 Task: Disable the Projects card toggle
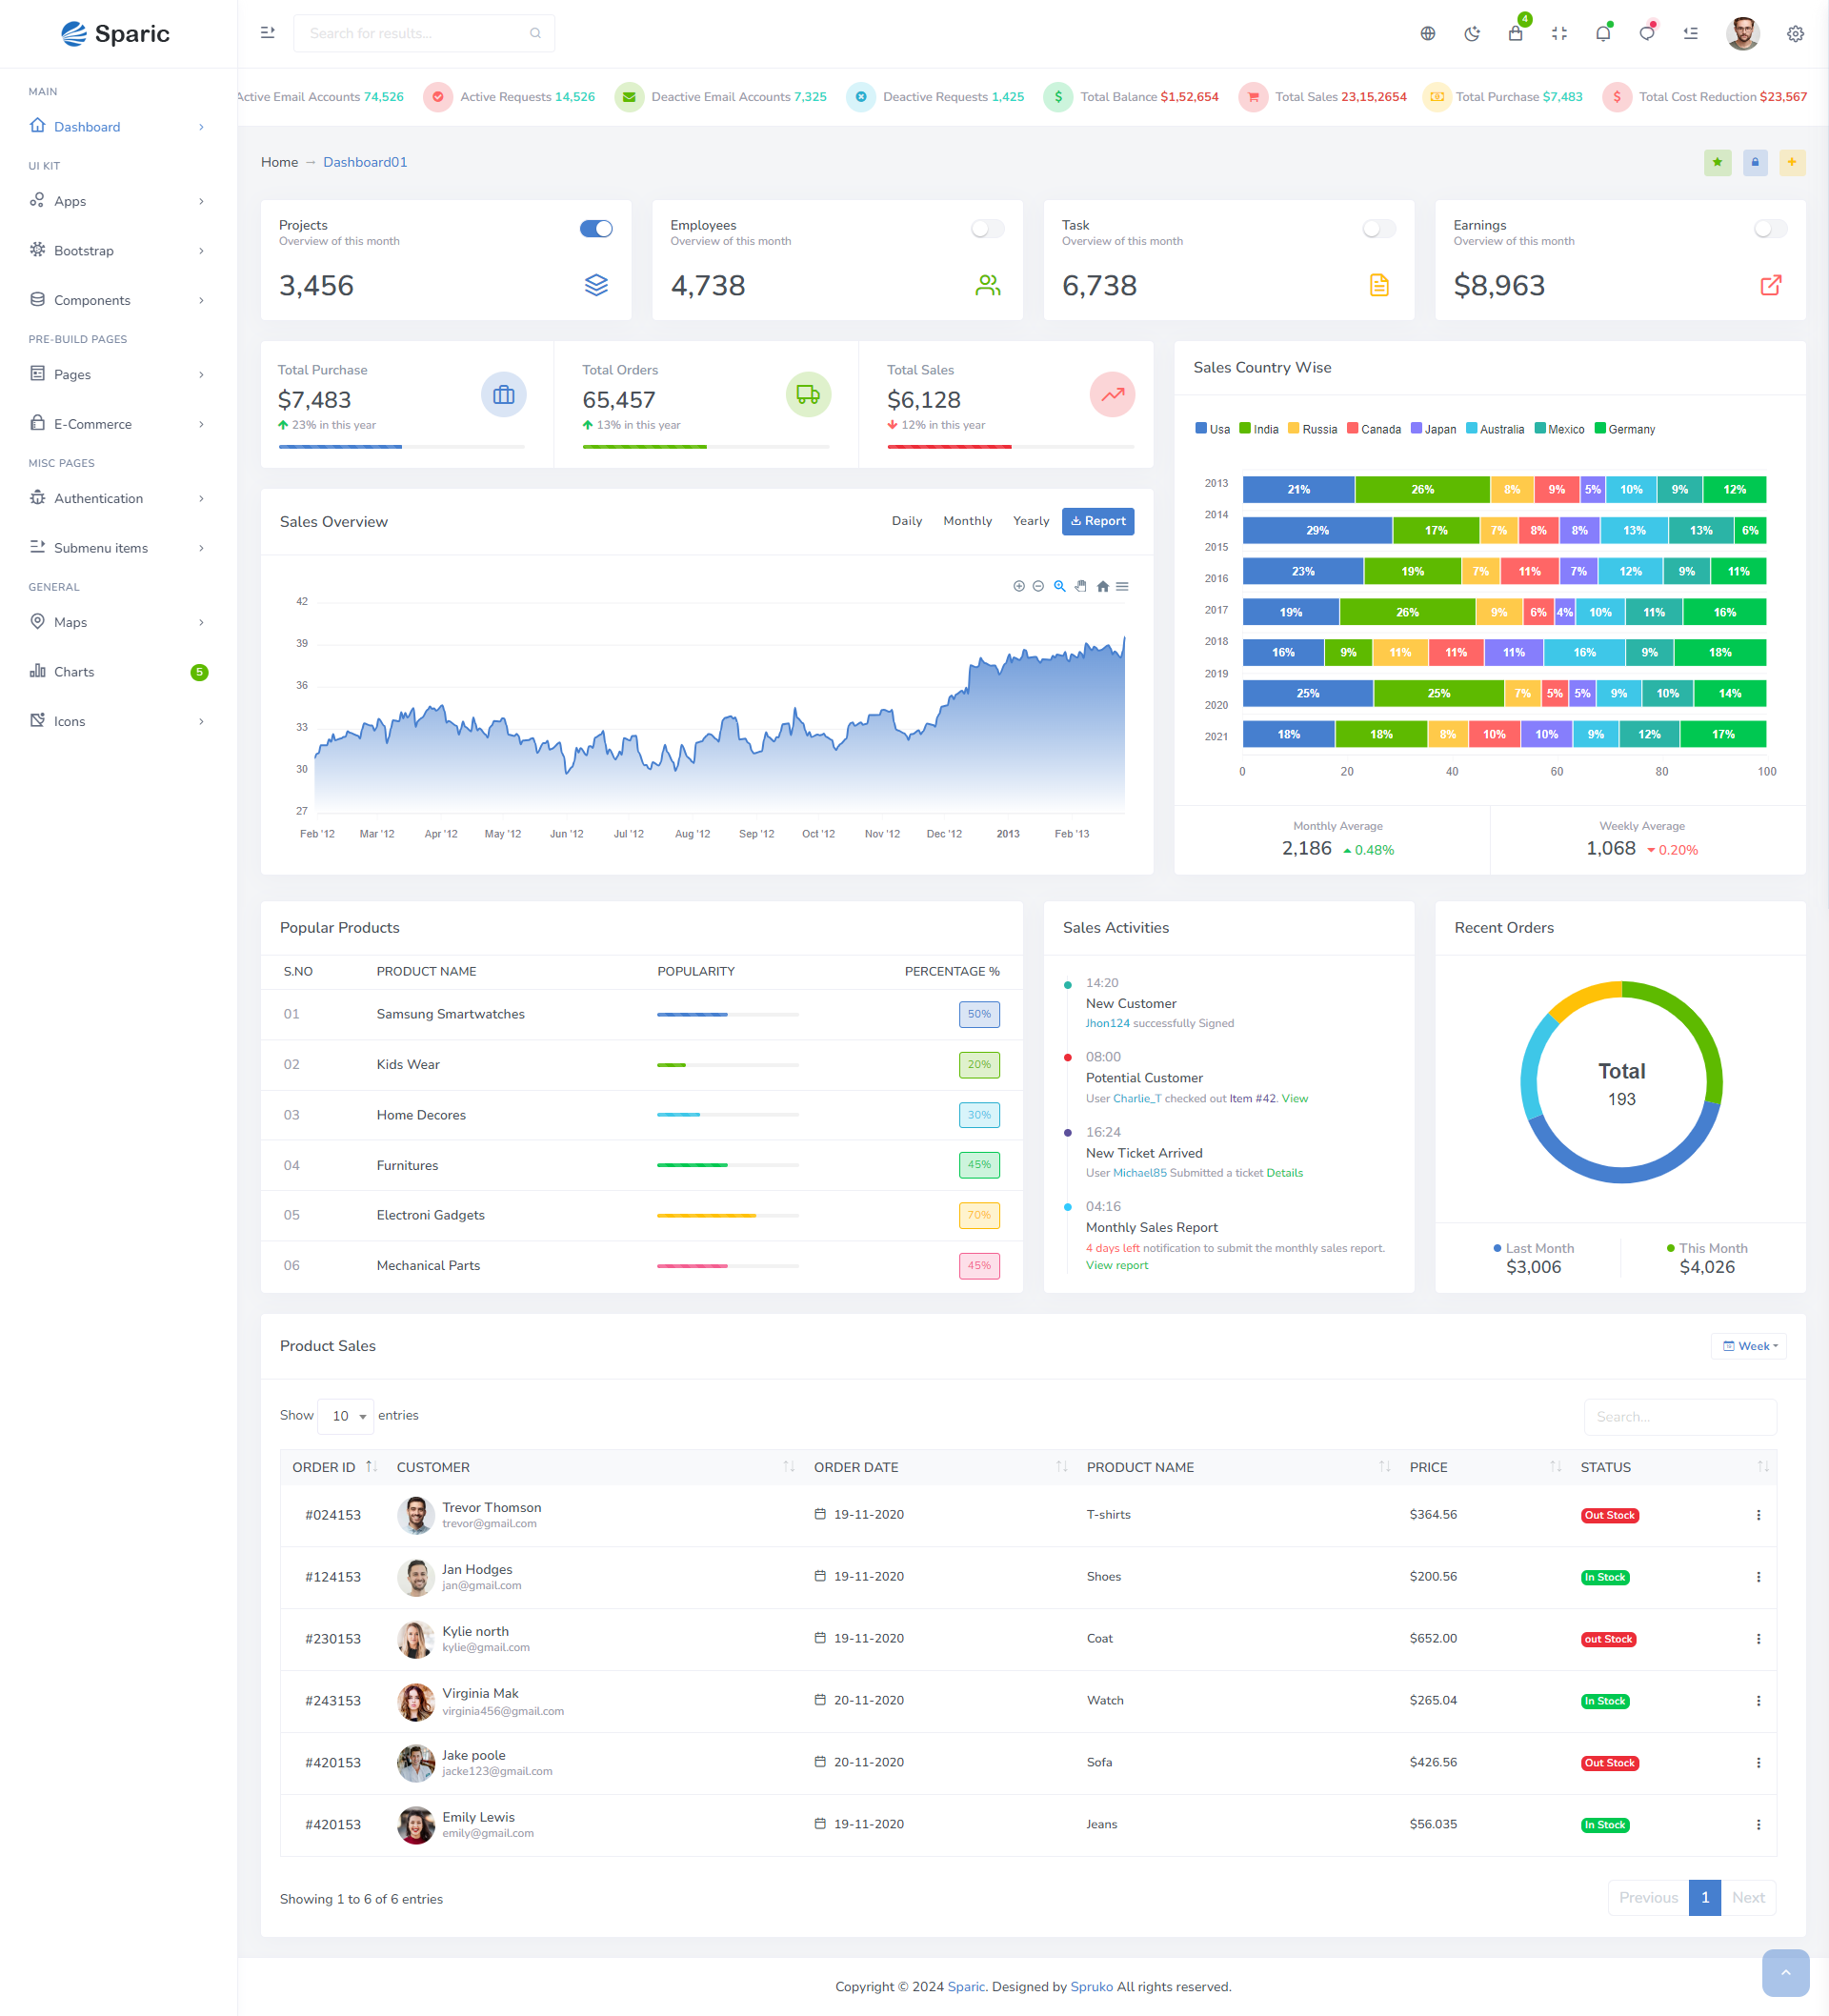click(x=596, y=229)
